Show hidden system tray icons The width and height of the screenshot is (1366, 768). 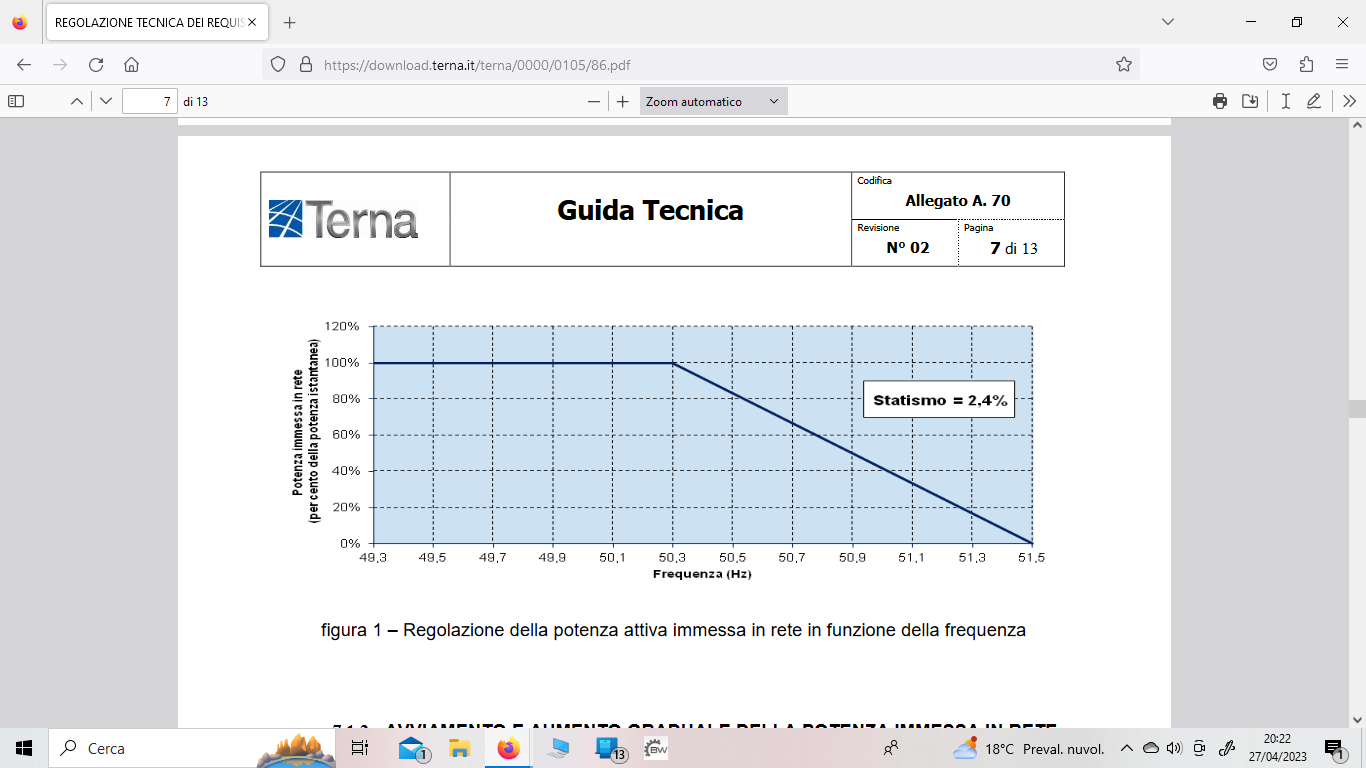[1127, 748]
